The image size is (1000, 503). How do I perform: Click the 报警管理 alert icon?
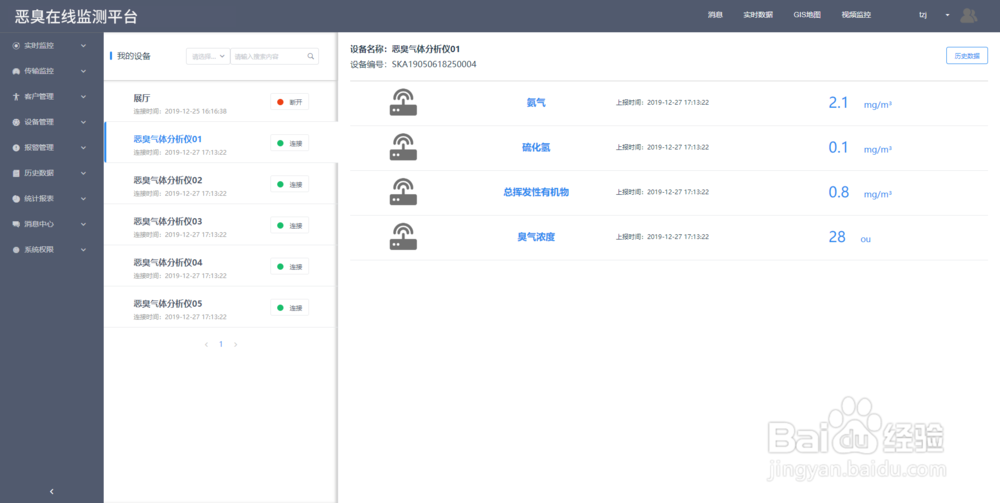coord(17,148)
